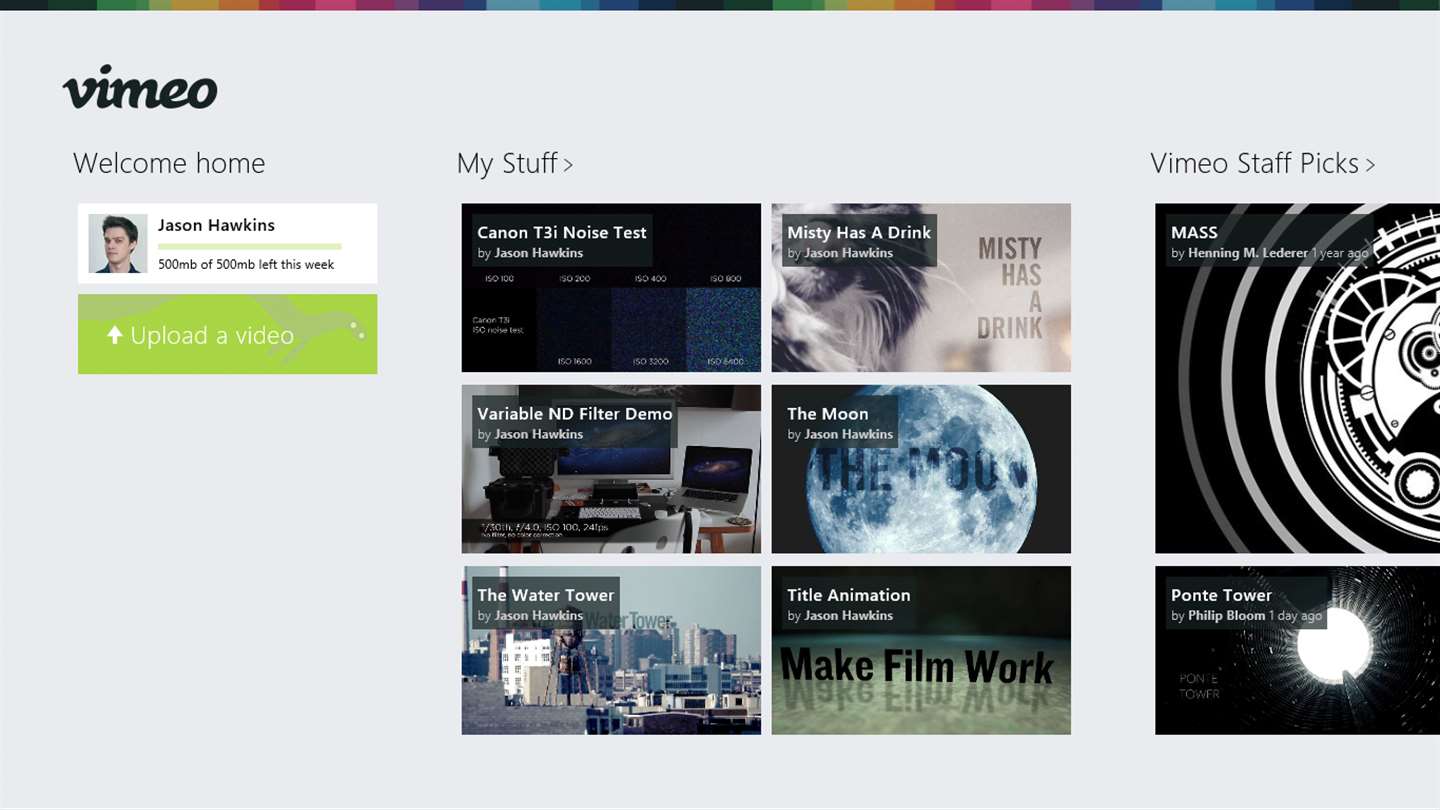Open Variable ND Filter Demo video
The width and height of the screenshot is (1440, 810).
pyautogui.click(x=611, y=469)
